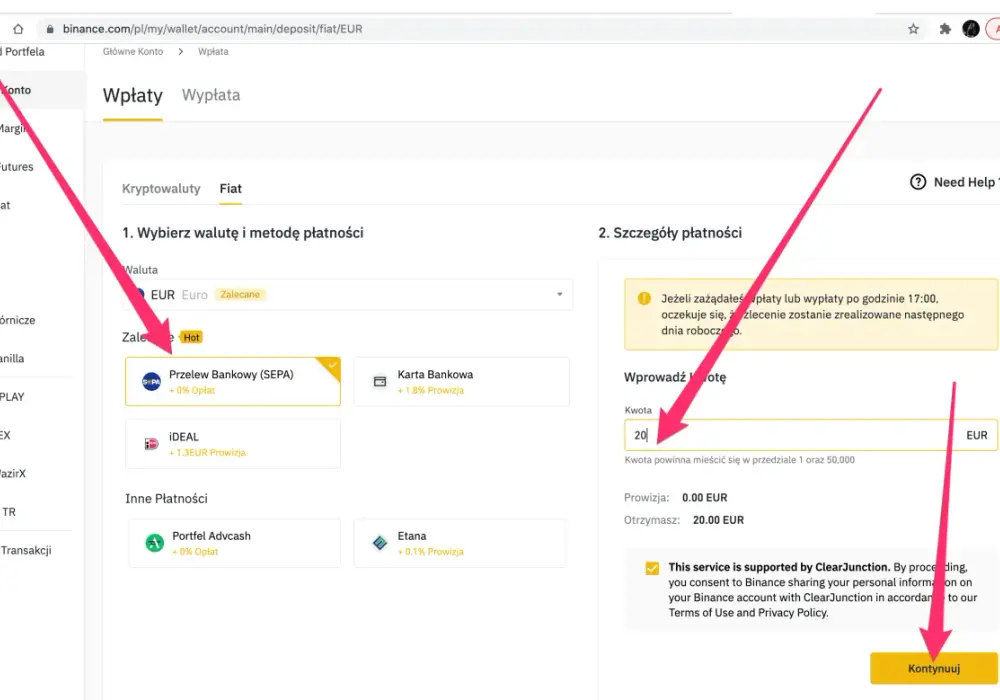Screen dimensions: 1000x700
Task: Choose the iDEAL payment option
Action: [x=233, y=444]
